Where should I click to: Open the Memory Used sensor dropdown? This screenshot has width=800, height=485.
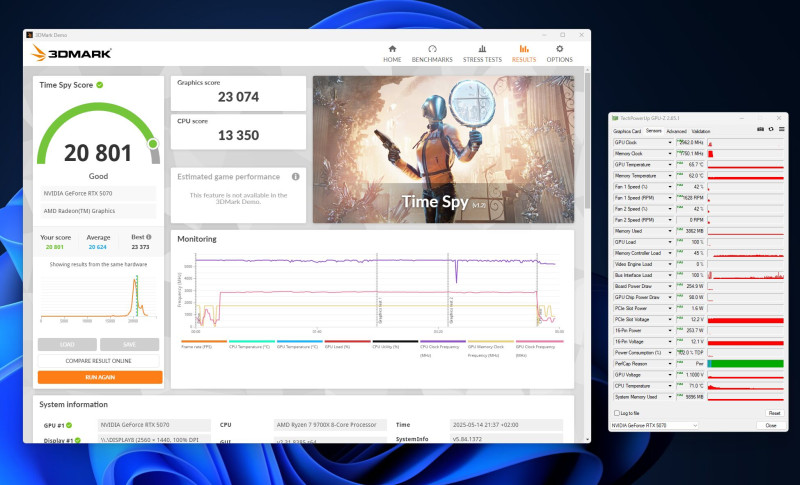coord(669,231)
